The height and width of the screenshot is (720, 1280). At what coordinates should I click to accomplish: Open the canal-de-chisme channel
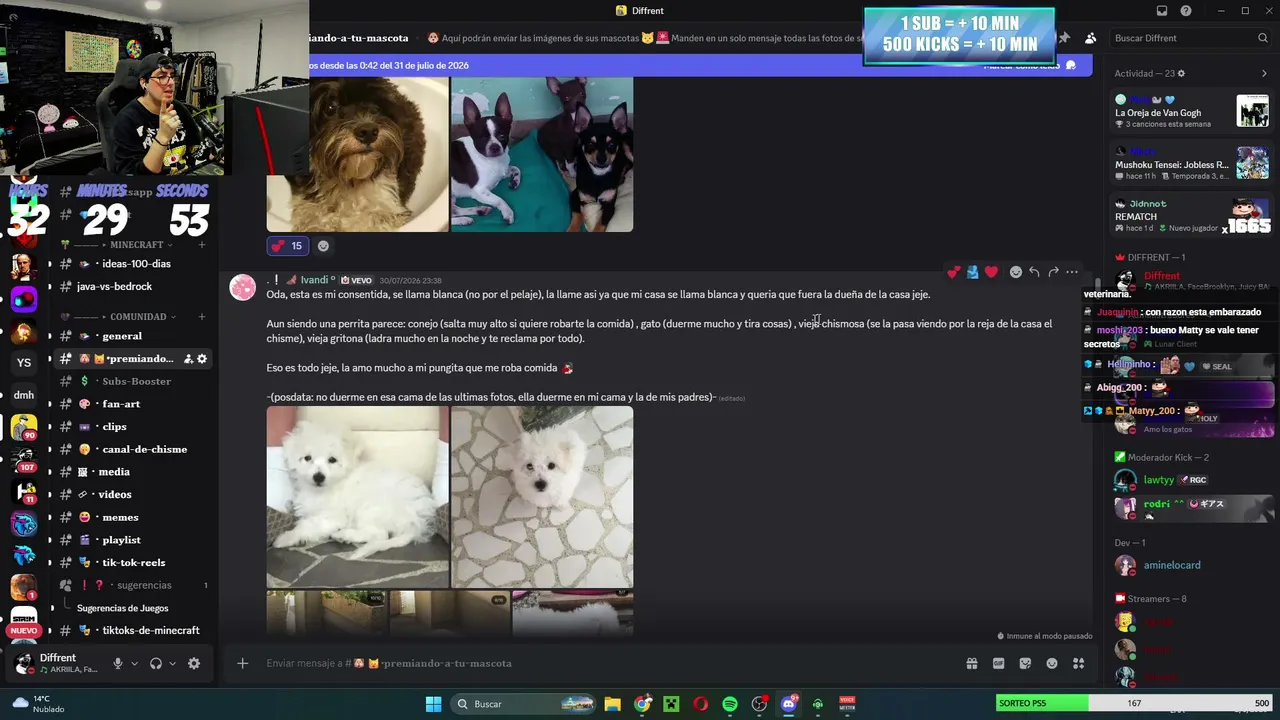point(134,449)
